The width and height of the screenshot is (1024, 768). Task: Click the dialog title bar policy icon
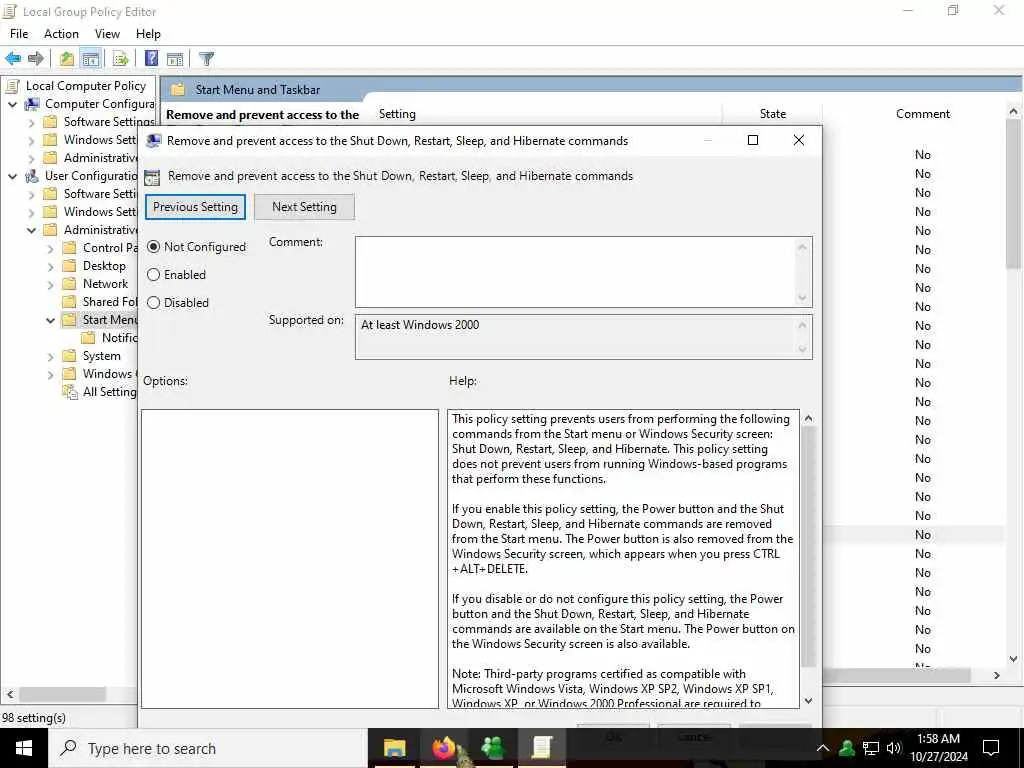(153, 141)
